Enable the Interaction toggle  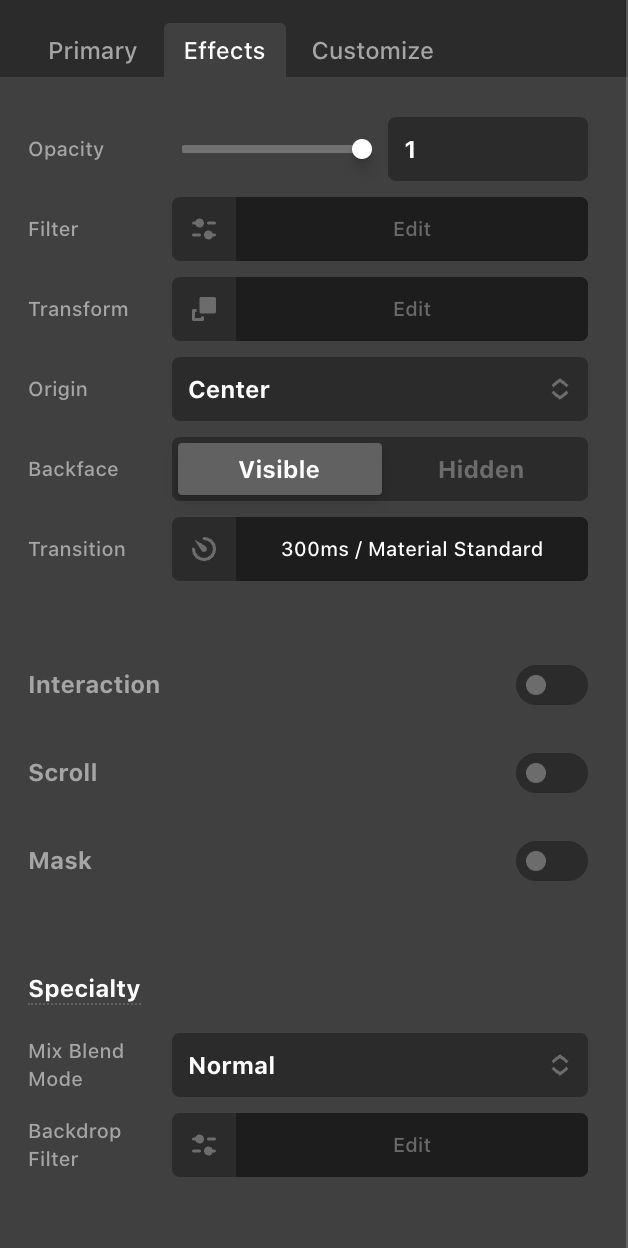click(x=551, y=685)
